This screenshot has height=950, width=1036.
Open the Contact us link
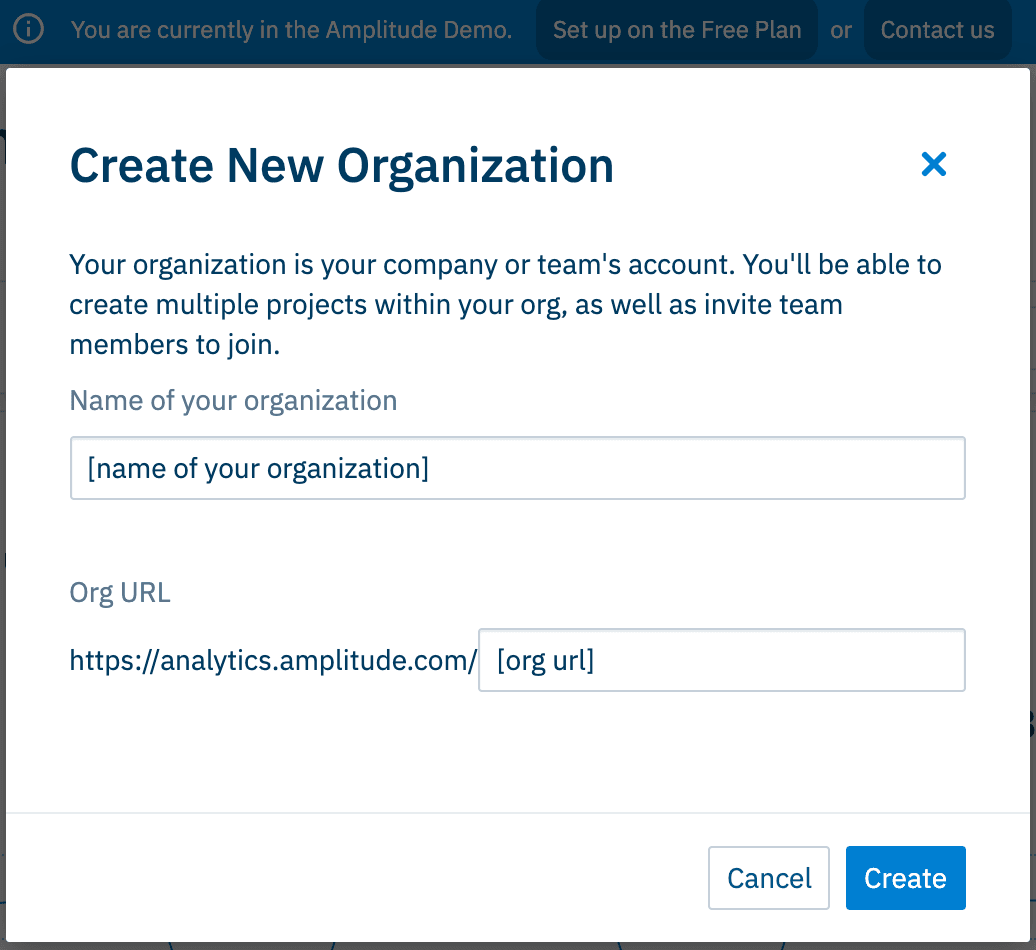tap(937, 30)
